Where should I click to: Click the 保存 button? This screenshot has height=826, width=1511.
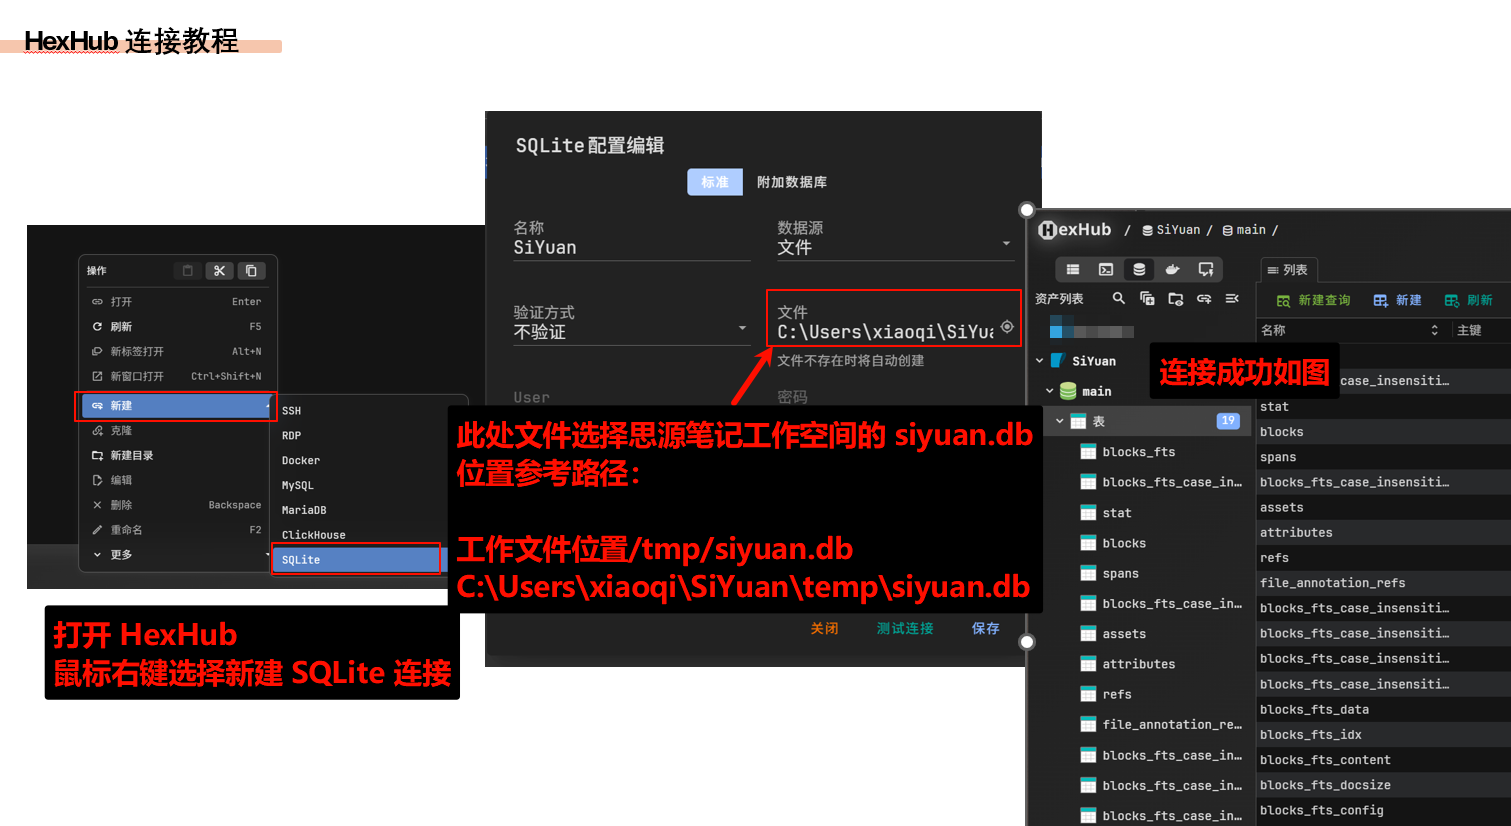click(x=986, y=629)
